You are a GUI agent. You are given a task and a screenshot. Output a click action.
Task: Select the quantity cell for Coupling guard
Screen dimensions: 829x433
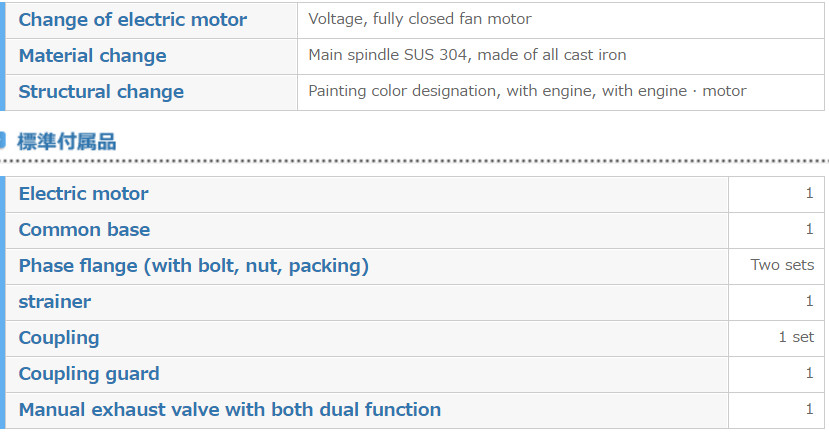click(x=809, y=374)
